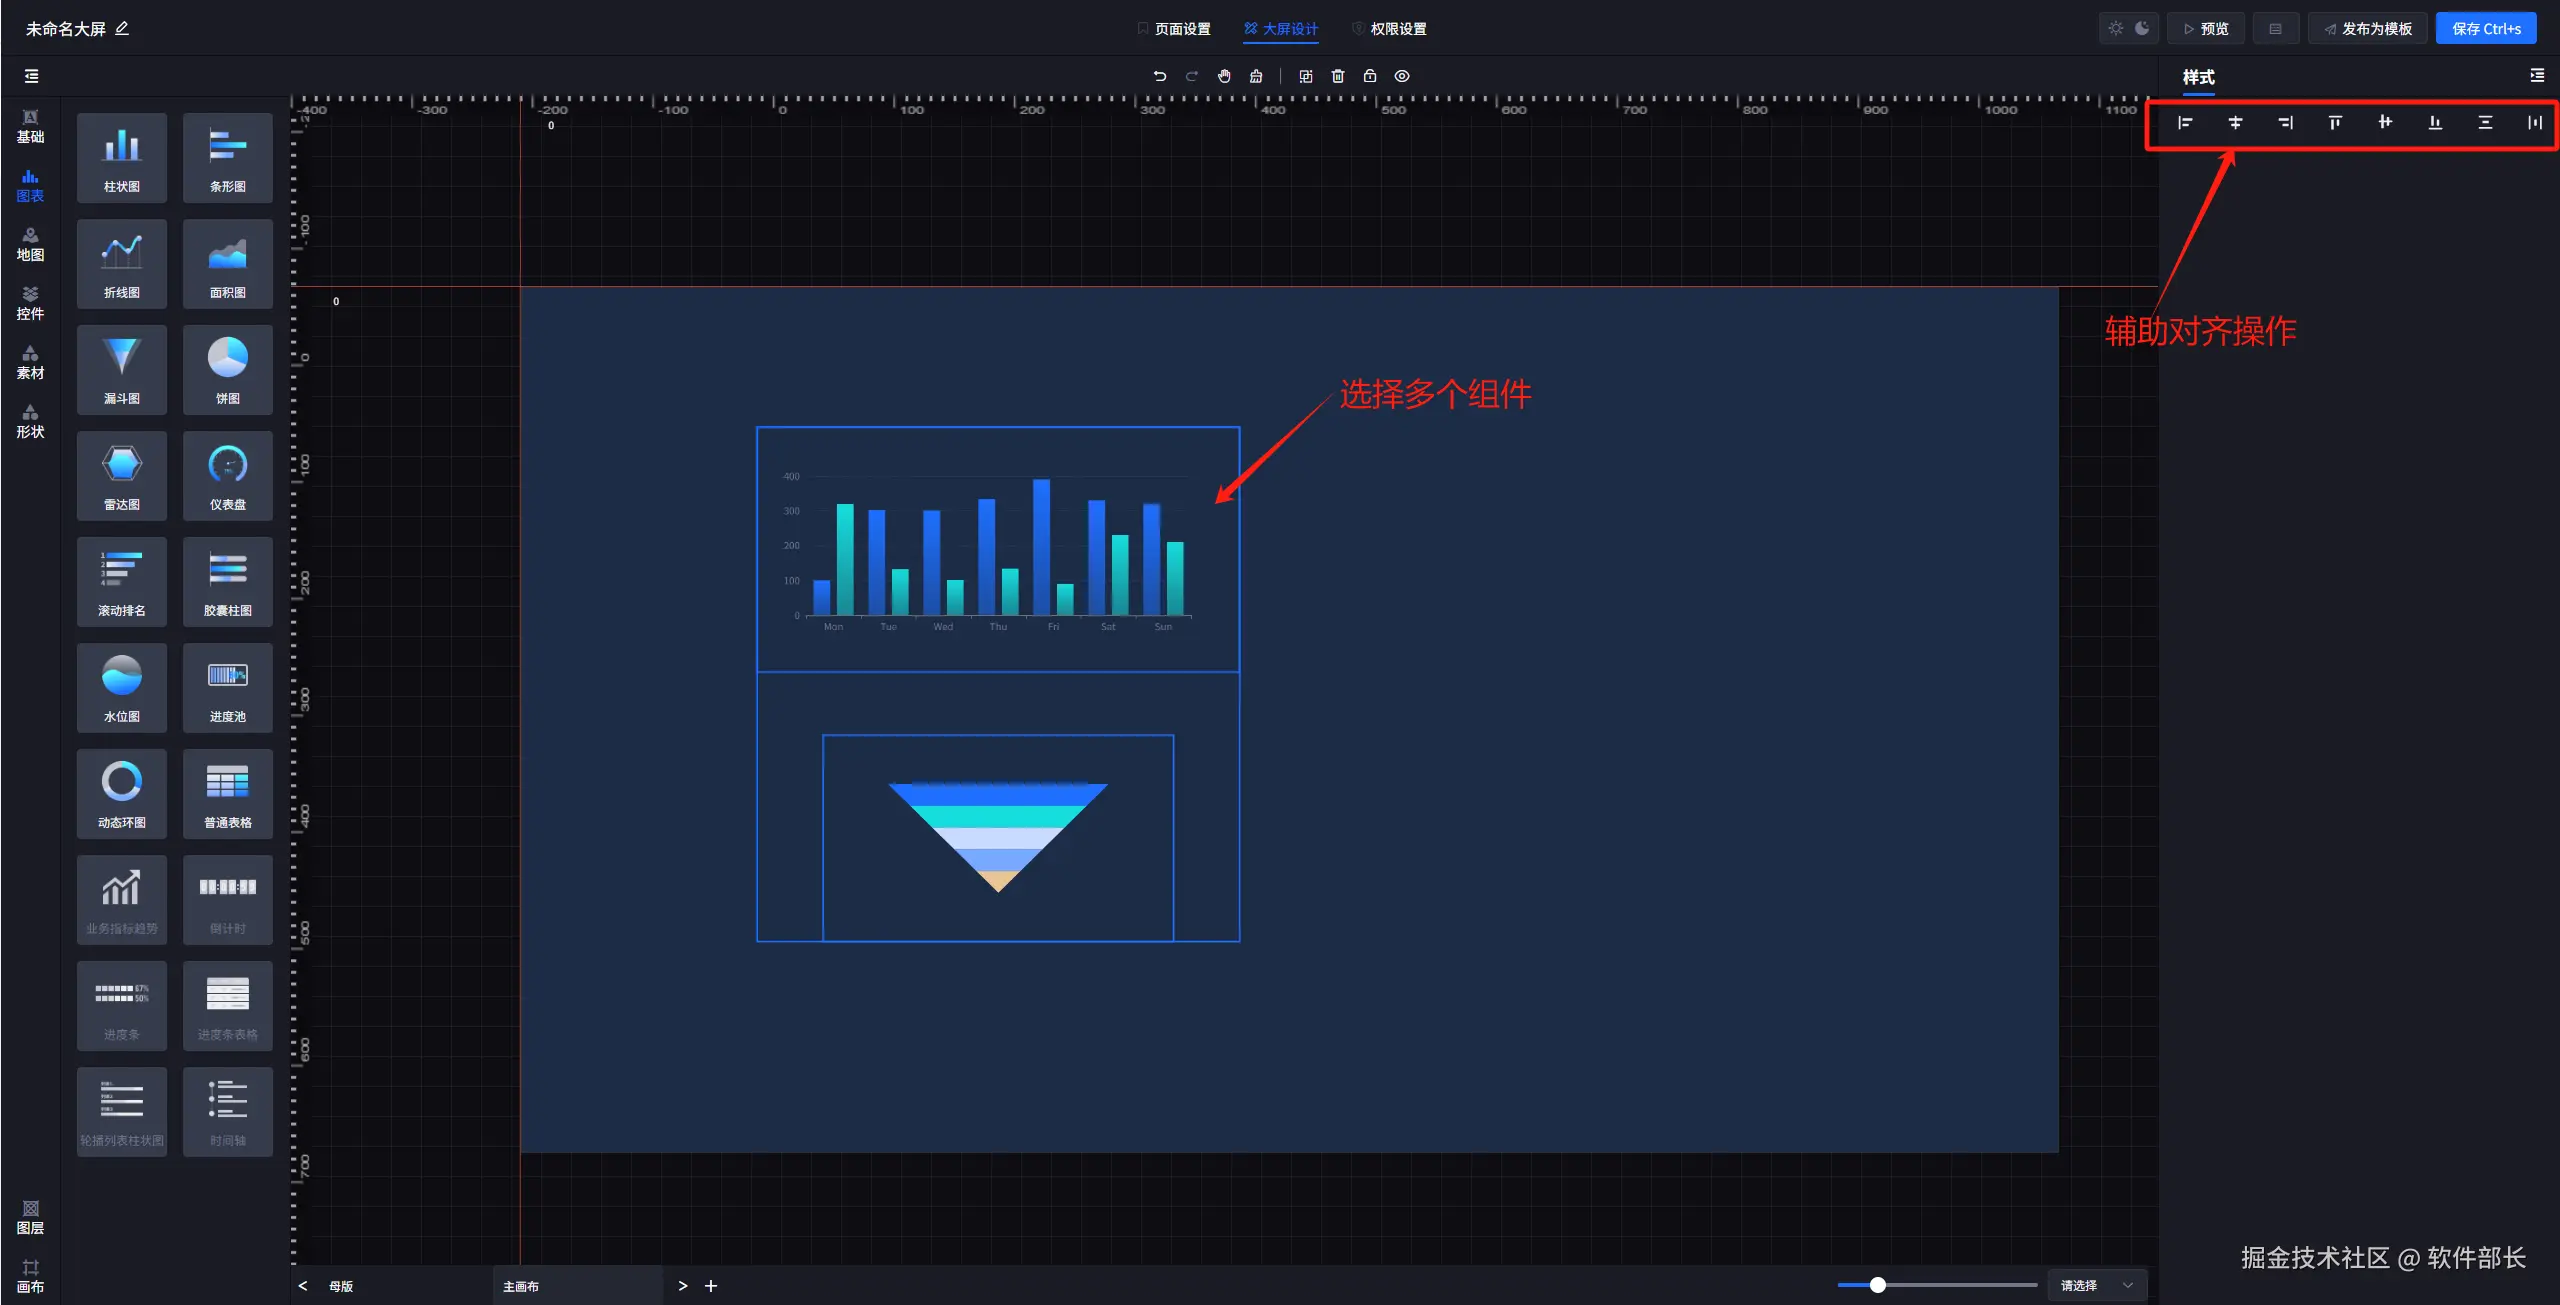Click the align left edges icon
The width and height of the screenshot is (2560, 1305).
pos(2185,123)
